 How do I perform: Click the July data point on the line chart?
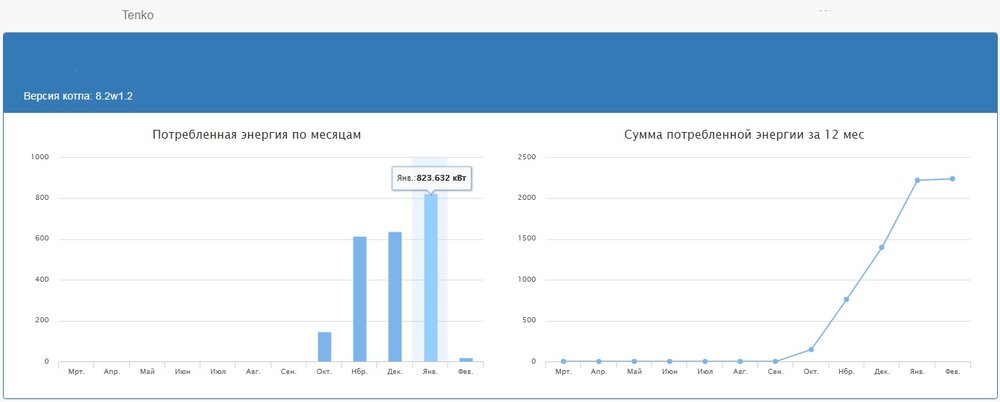point(705,361)
